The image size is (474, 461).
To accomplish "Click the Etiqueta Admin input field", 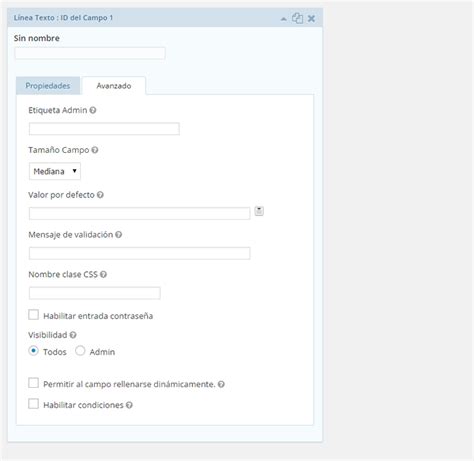I will pos(104,129).
